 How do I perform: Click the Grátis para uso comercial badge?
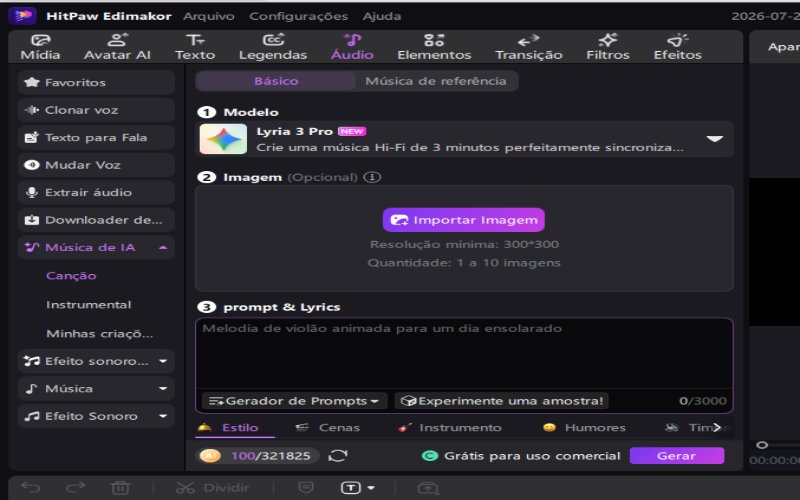521,456
